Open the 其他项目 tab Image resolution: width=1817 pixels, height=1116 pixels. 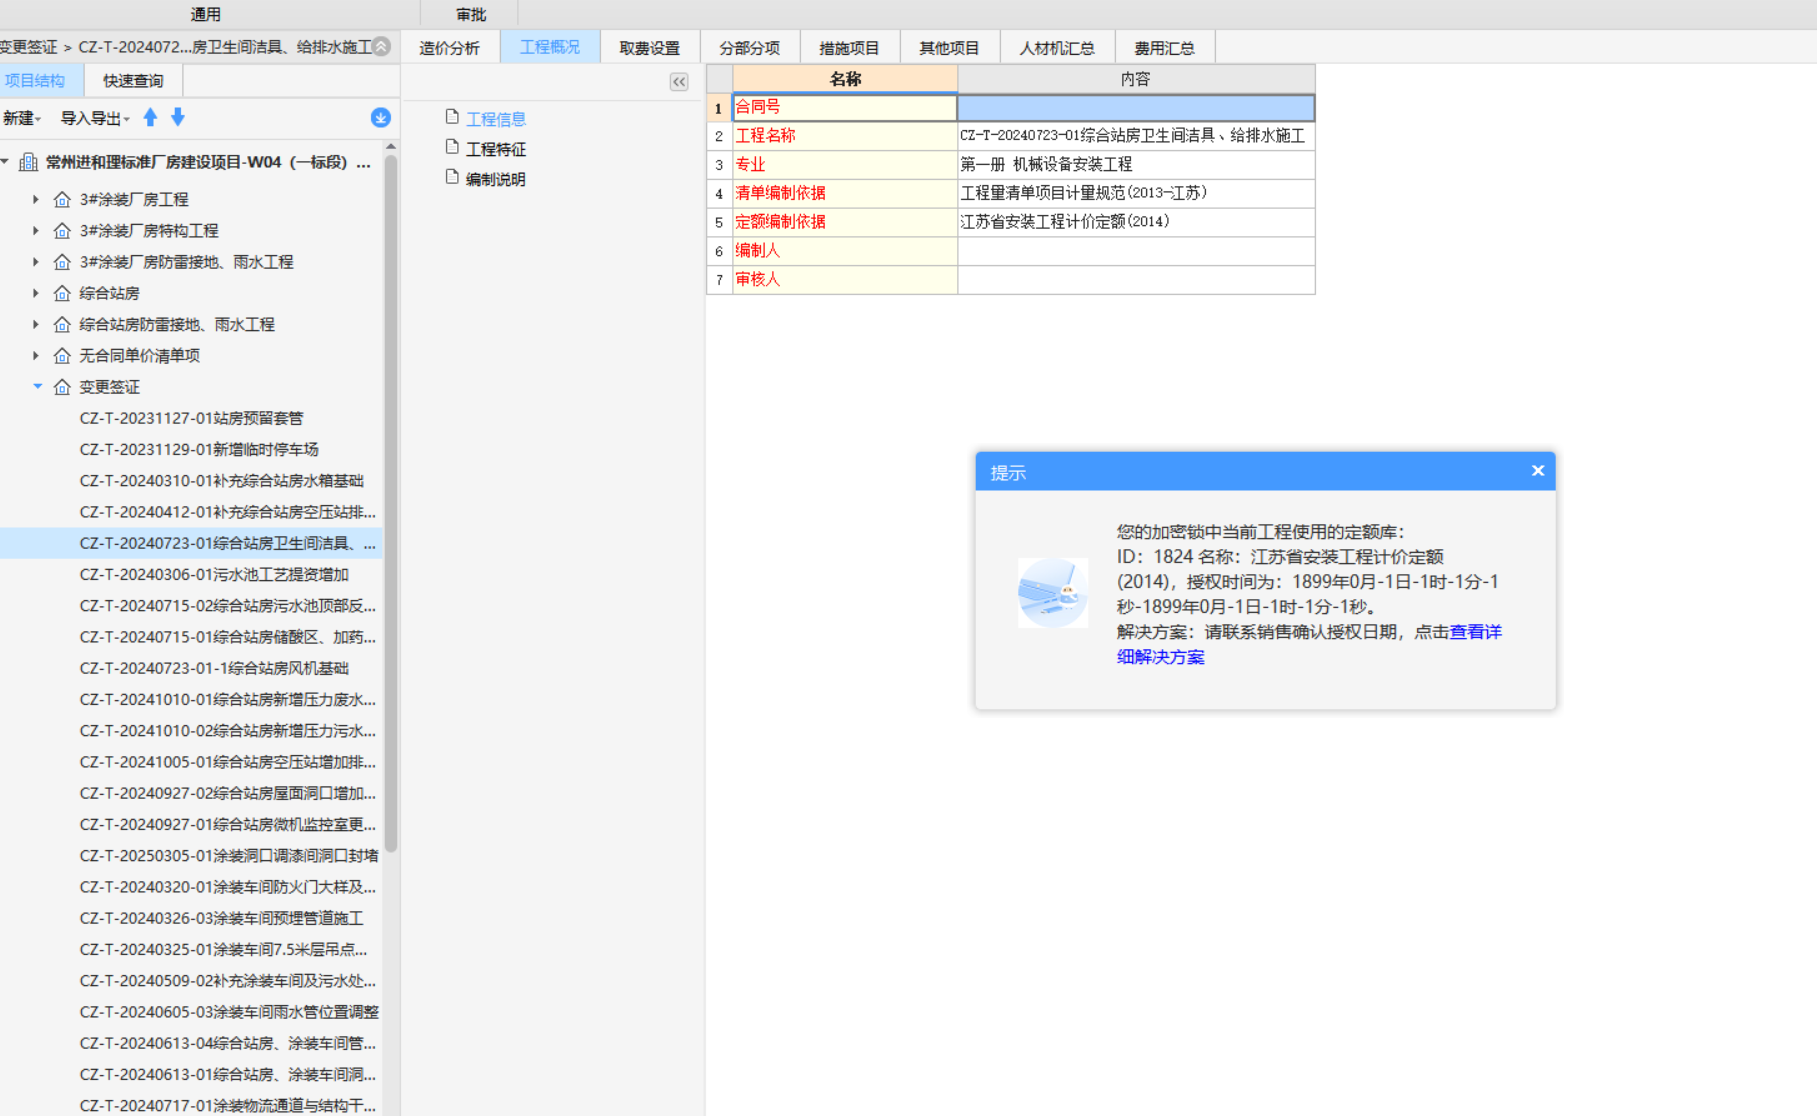[950, 48]
